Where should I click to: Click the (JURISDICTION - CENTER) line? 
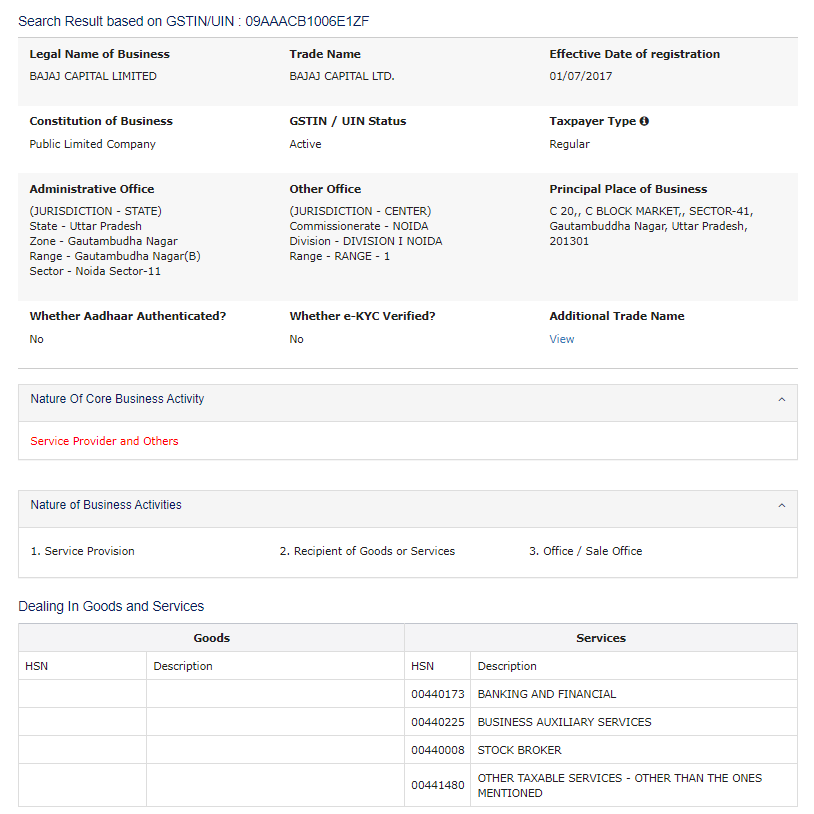[360, 211]
